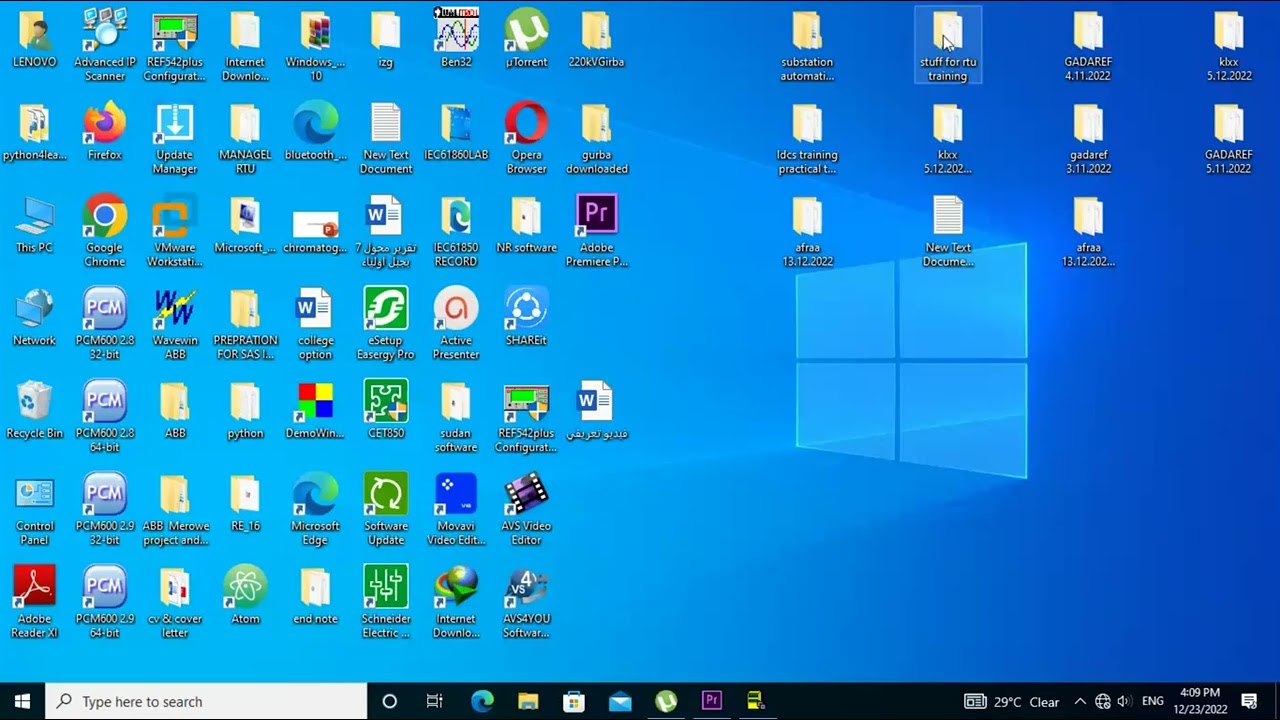Open the cv & cover letter folder
This screenshot has width=1280, height=720.
click(x=175, y=603)
